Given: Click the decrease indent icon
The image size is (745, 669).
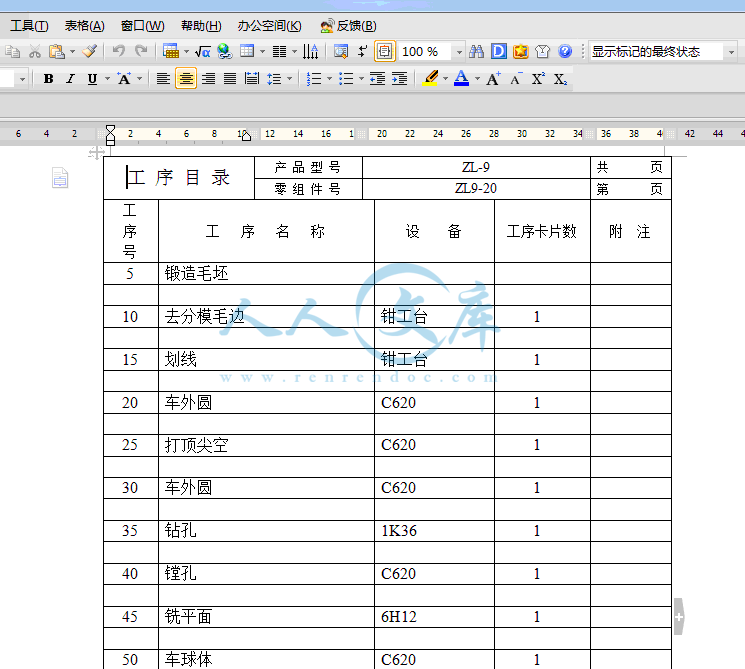Looking at the screenshot, I should pyautogui.click(x=378, y=78).
